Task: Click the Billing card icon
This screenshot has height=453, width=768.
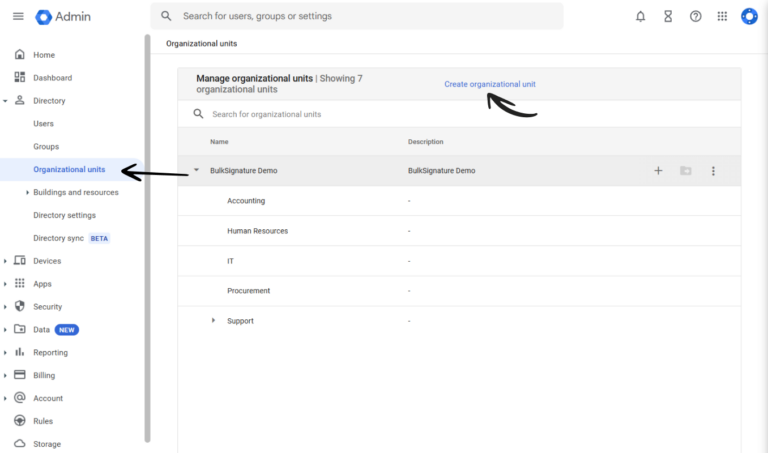Action: (x=20, y=375)
